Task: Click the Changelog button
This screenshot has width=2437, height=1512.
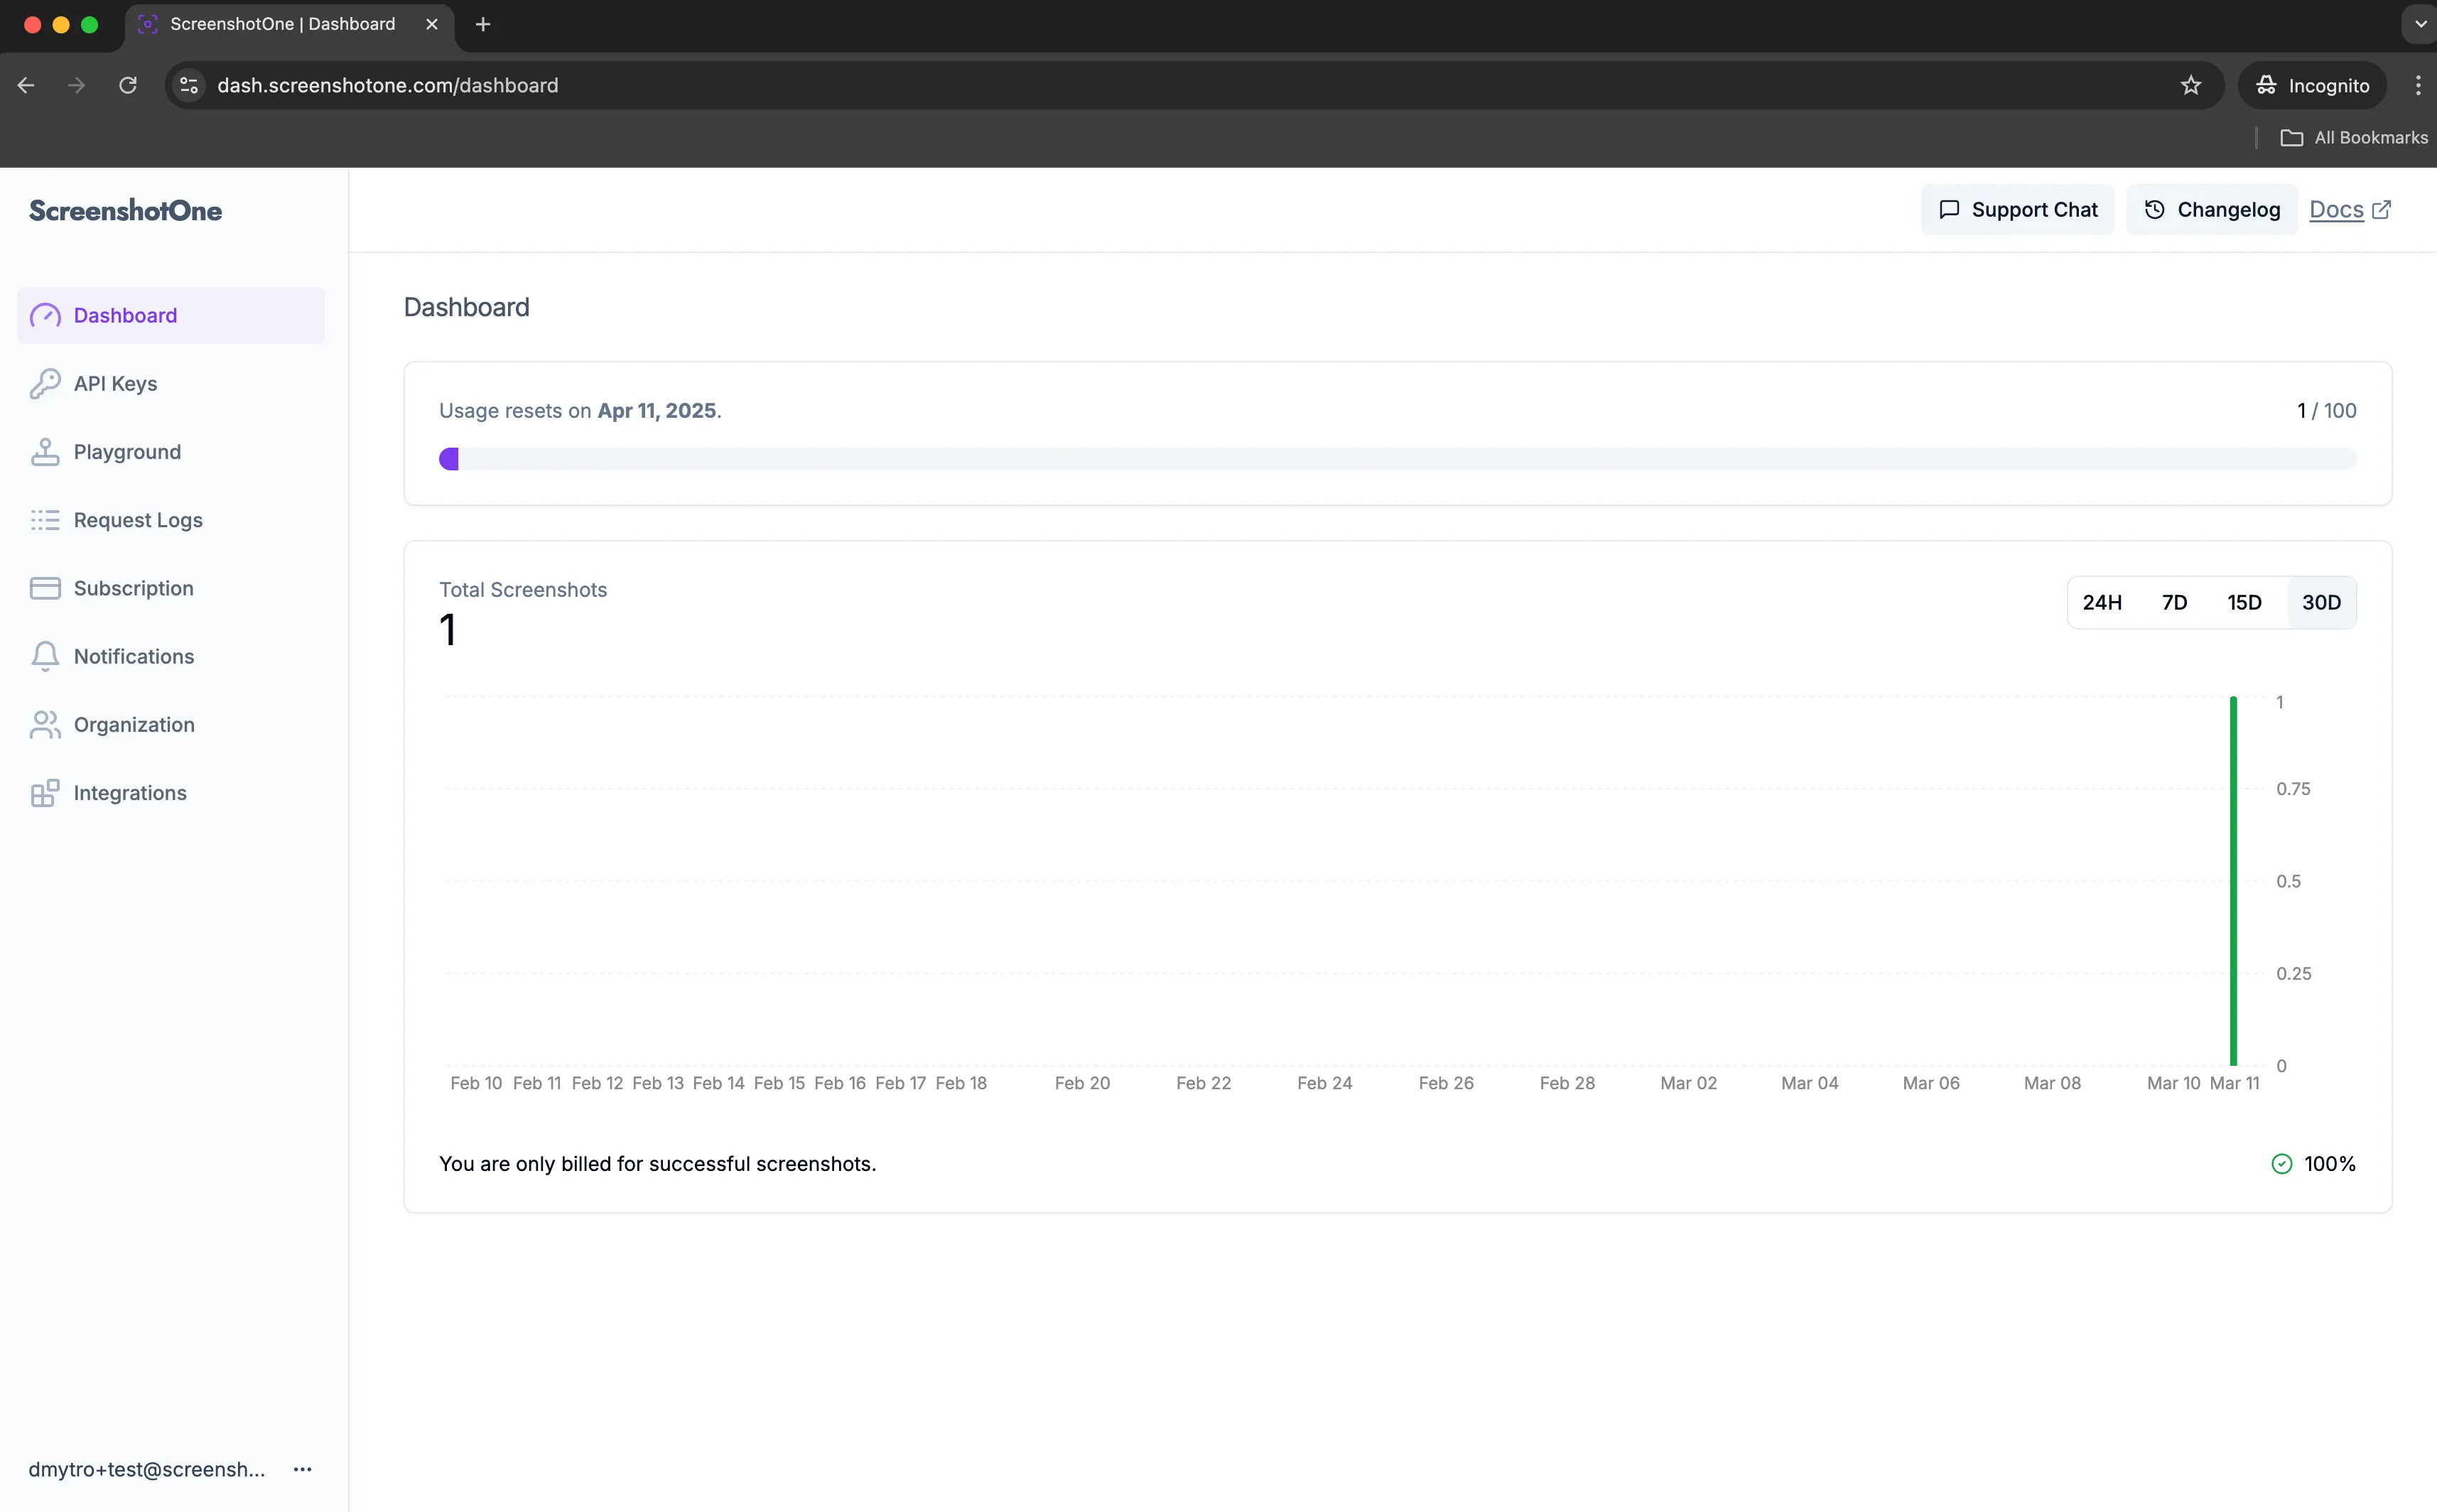Action: pos(2210,209)
